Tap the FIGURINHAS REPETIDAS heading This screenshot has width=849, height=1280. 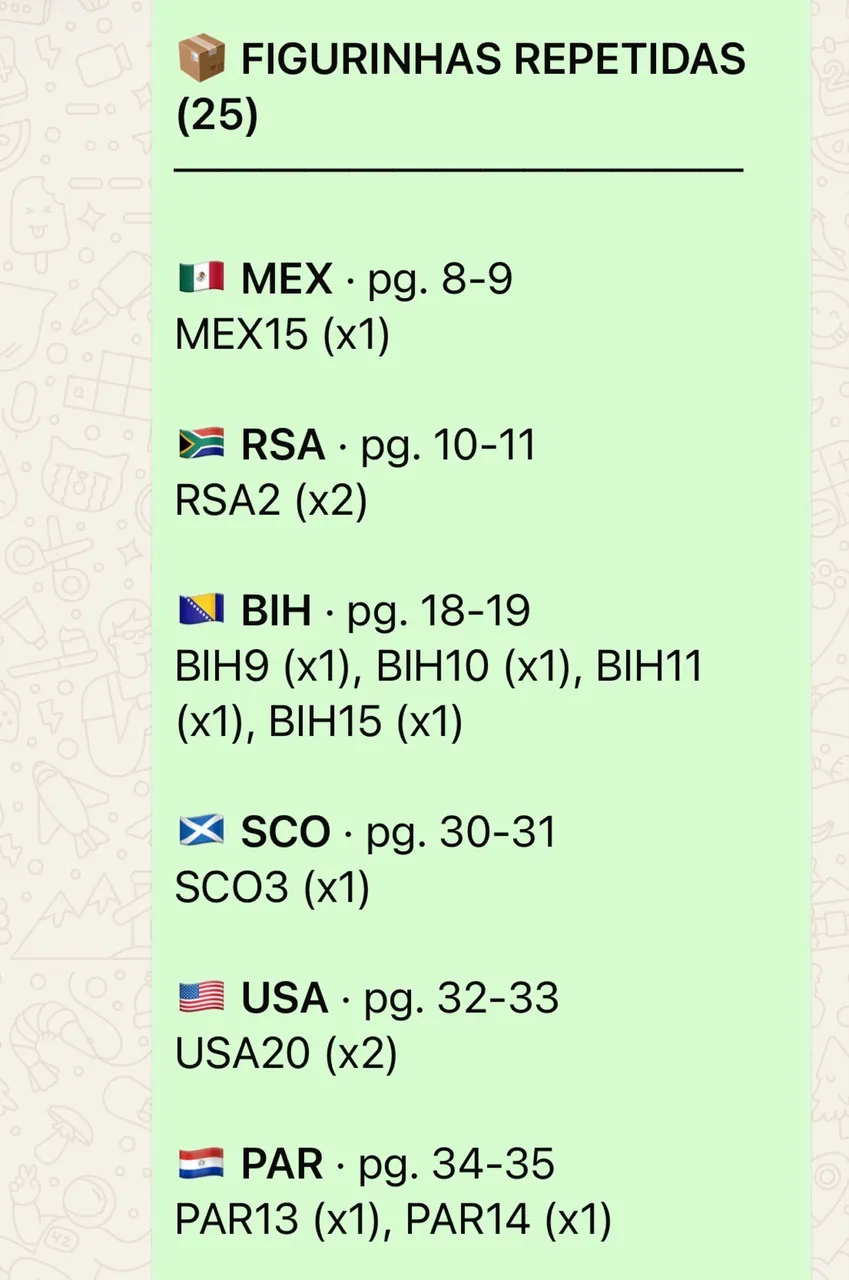tap(461, 88)
